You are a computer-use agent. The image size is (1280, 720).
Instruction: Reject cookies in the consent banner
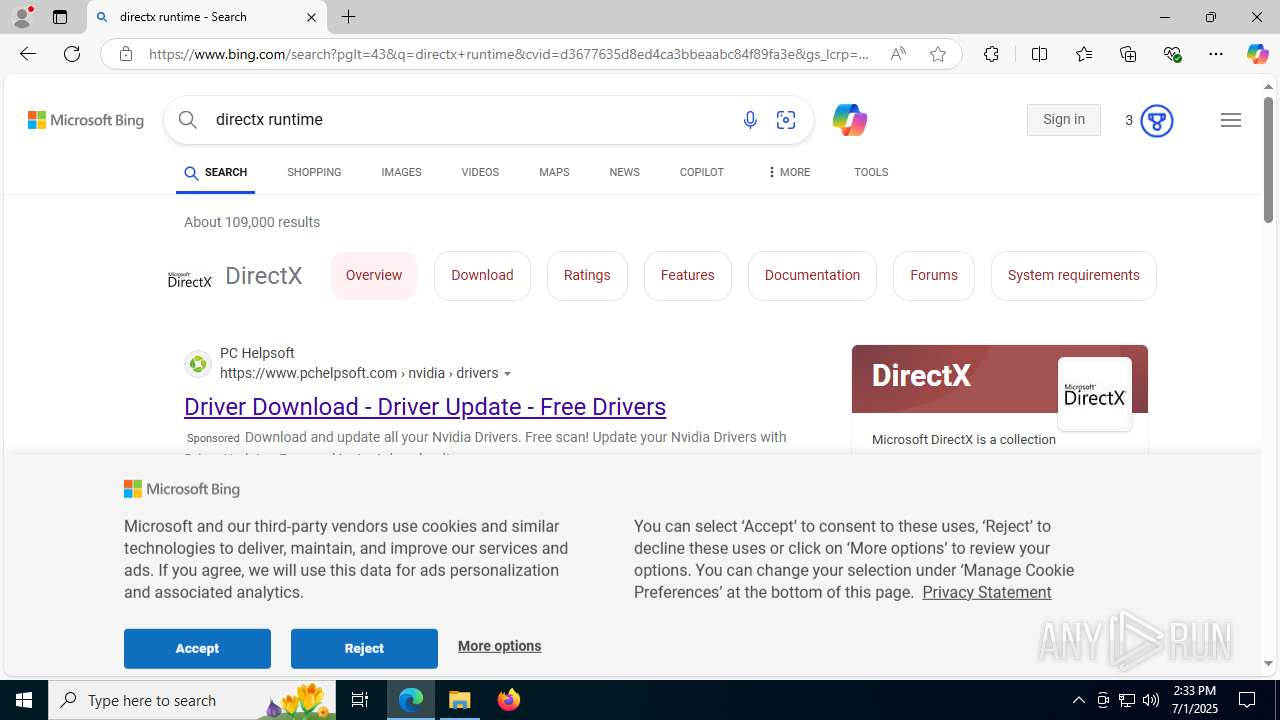pyautogui.click(x=364, y=649)
